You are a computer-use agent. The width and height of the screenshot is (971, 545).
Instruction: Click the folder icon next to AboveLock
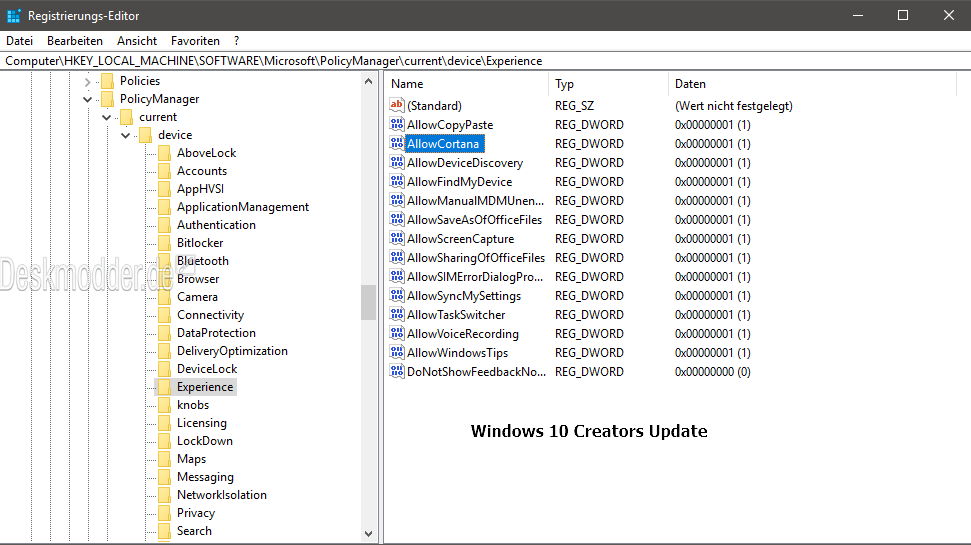(165, 153)
